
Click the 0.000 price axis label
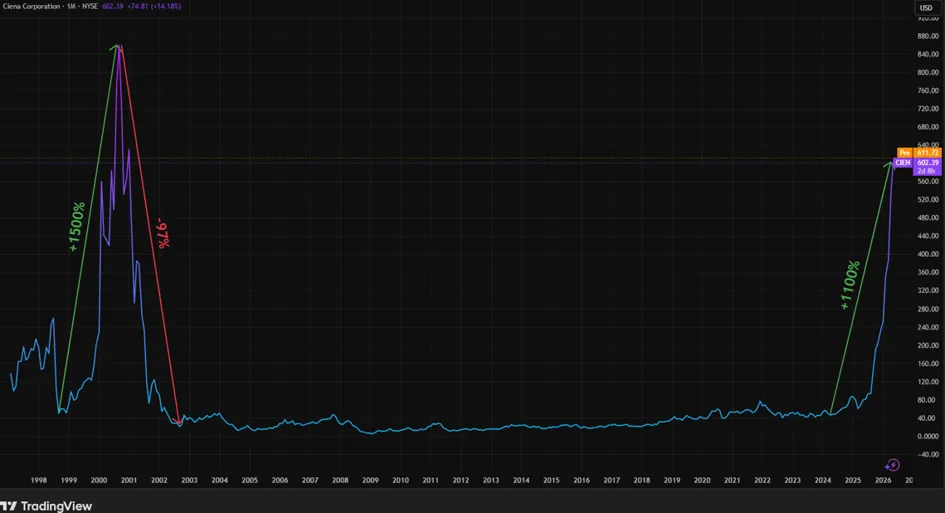point(929,436)
